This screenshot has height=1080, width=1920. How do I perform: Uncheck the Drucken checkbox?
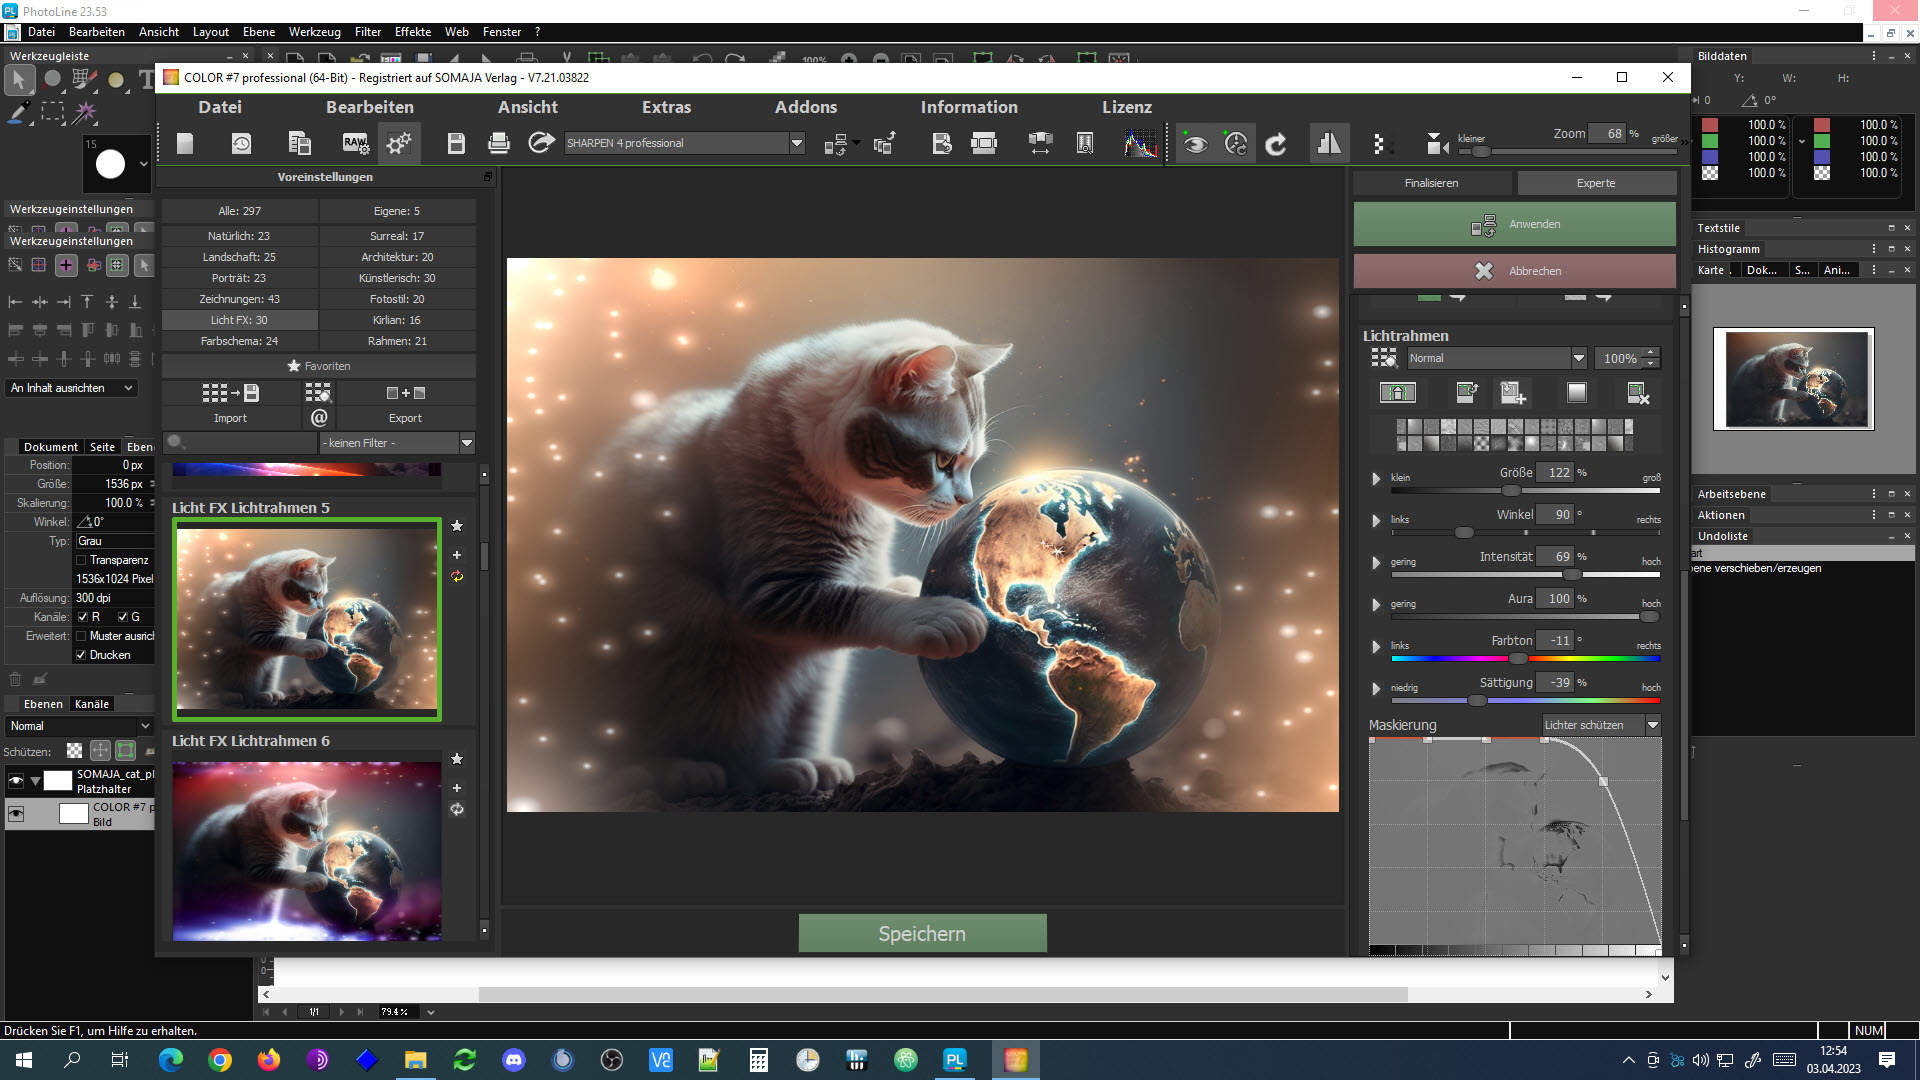81,655
